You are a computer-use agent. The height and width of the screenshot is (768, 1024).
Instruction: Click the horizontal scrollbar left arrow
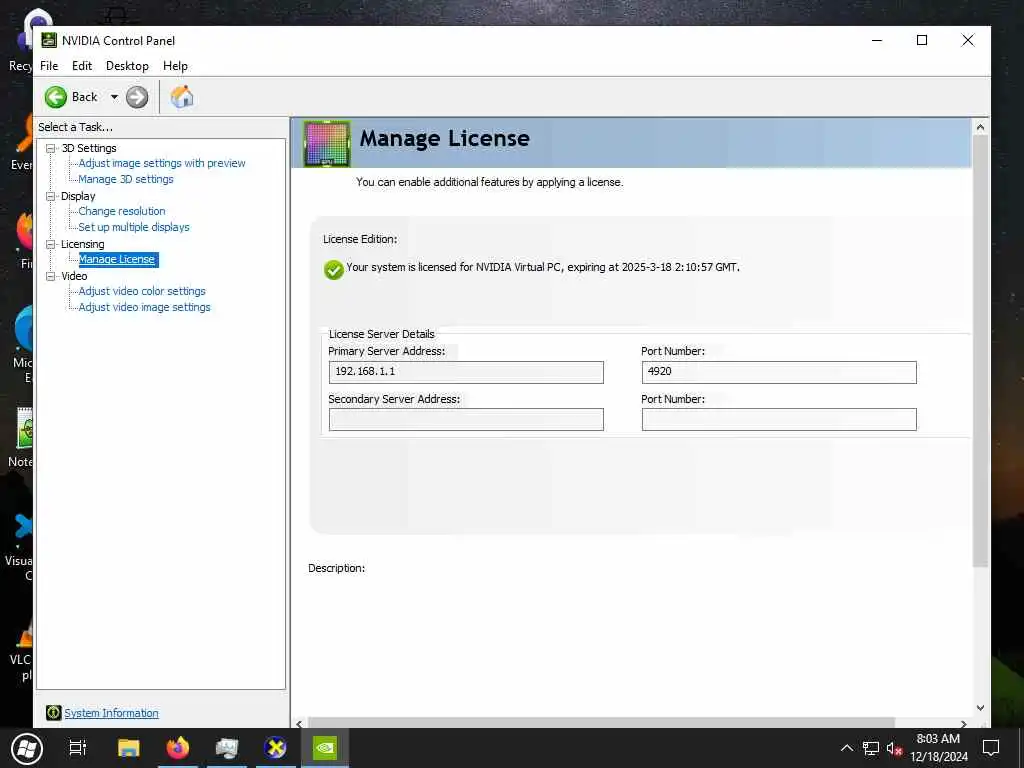click(x=299, y=724)
